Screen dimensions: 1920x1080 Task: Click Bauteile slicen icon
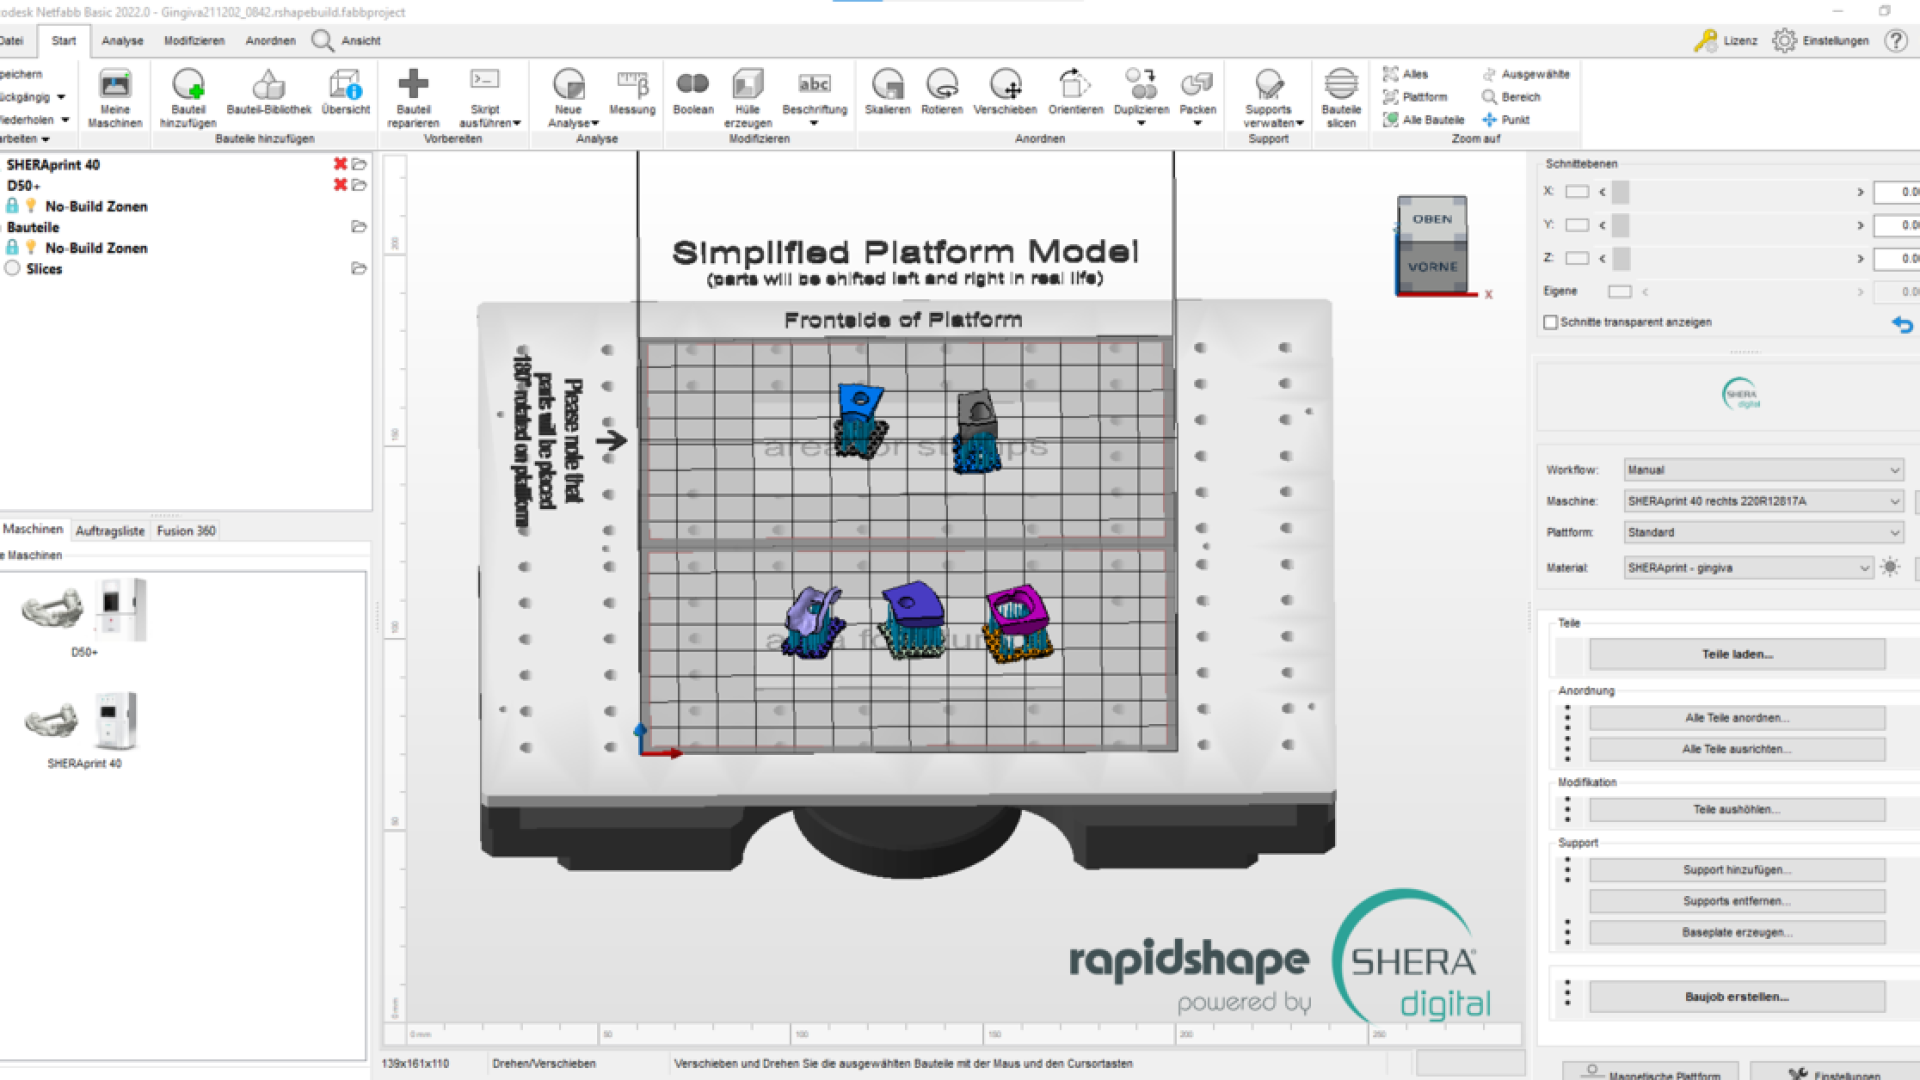tap(1341, 97)
